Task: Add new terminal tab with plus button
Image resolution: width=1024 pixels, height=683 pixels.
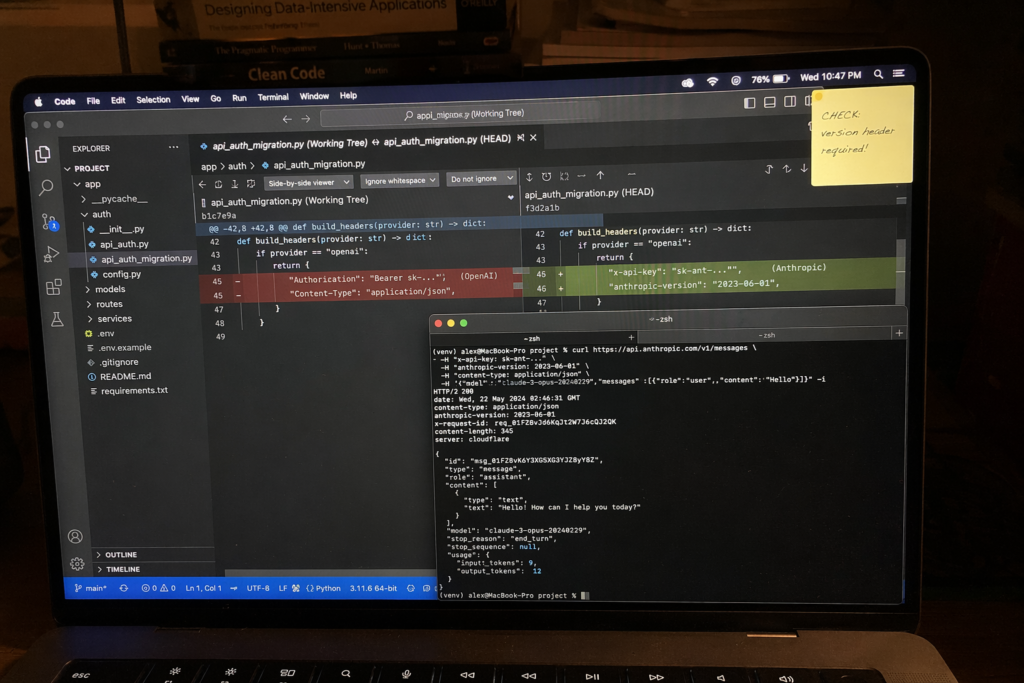Action: pos(899,333)
